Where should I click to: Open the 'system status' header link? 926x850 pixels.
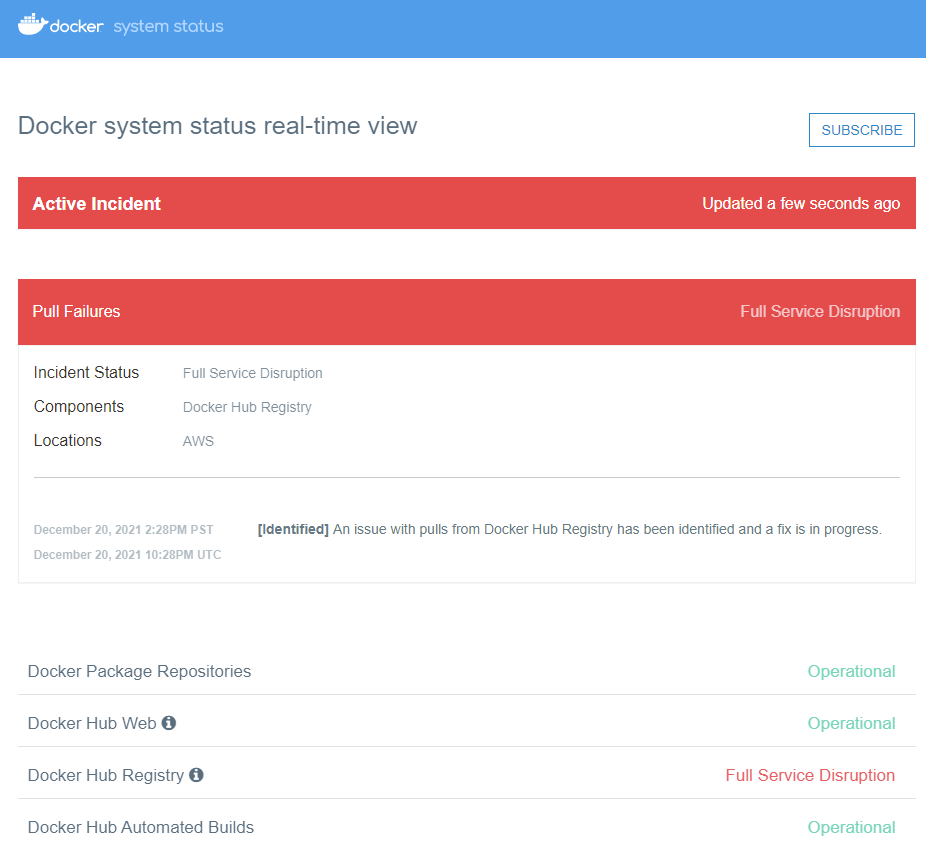click(168, 27)
